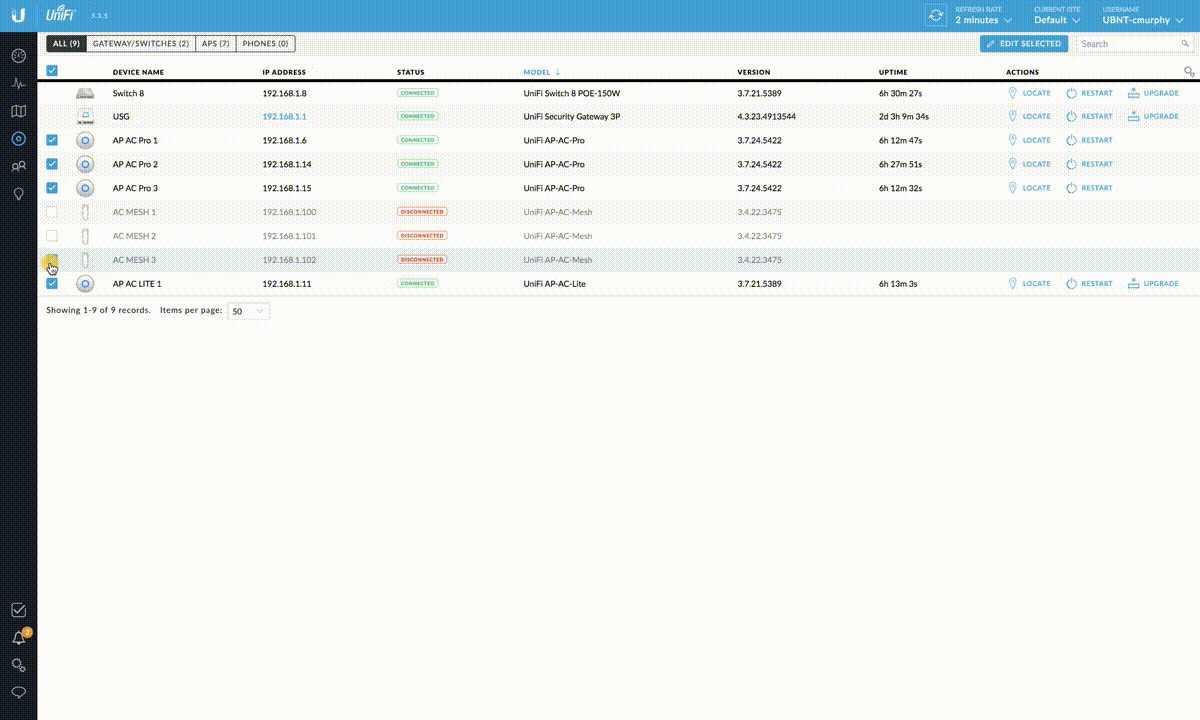
Task: Open the Events checkmark icon in sidebar
Action: point(18,610)
